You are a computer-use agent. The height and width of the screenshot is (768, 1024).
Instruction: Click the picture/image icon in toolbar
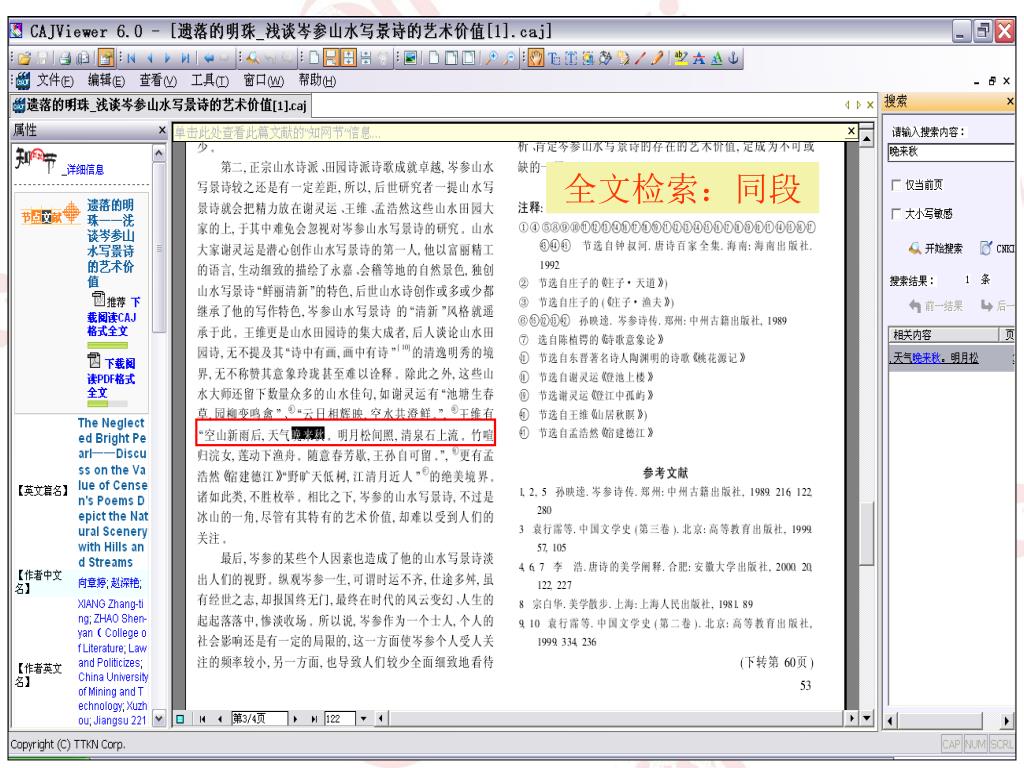tap(410, 58)
